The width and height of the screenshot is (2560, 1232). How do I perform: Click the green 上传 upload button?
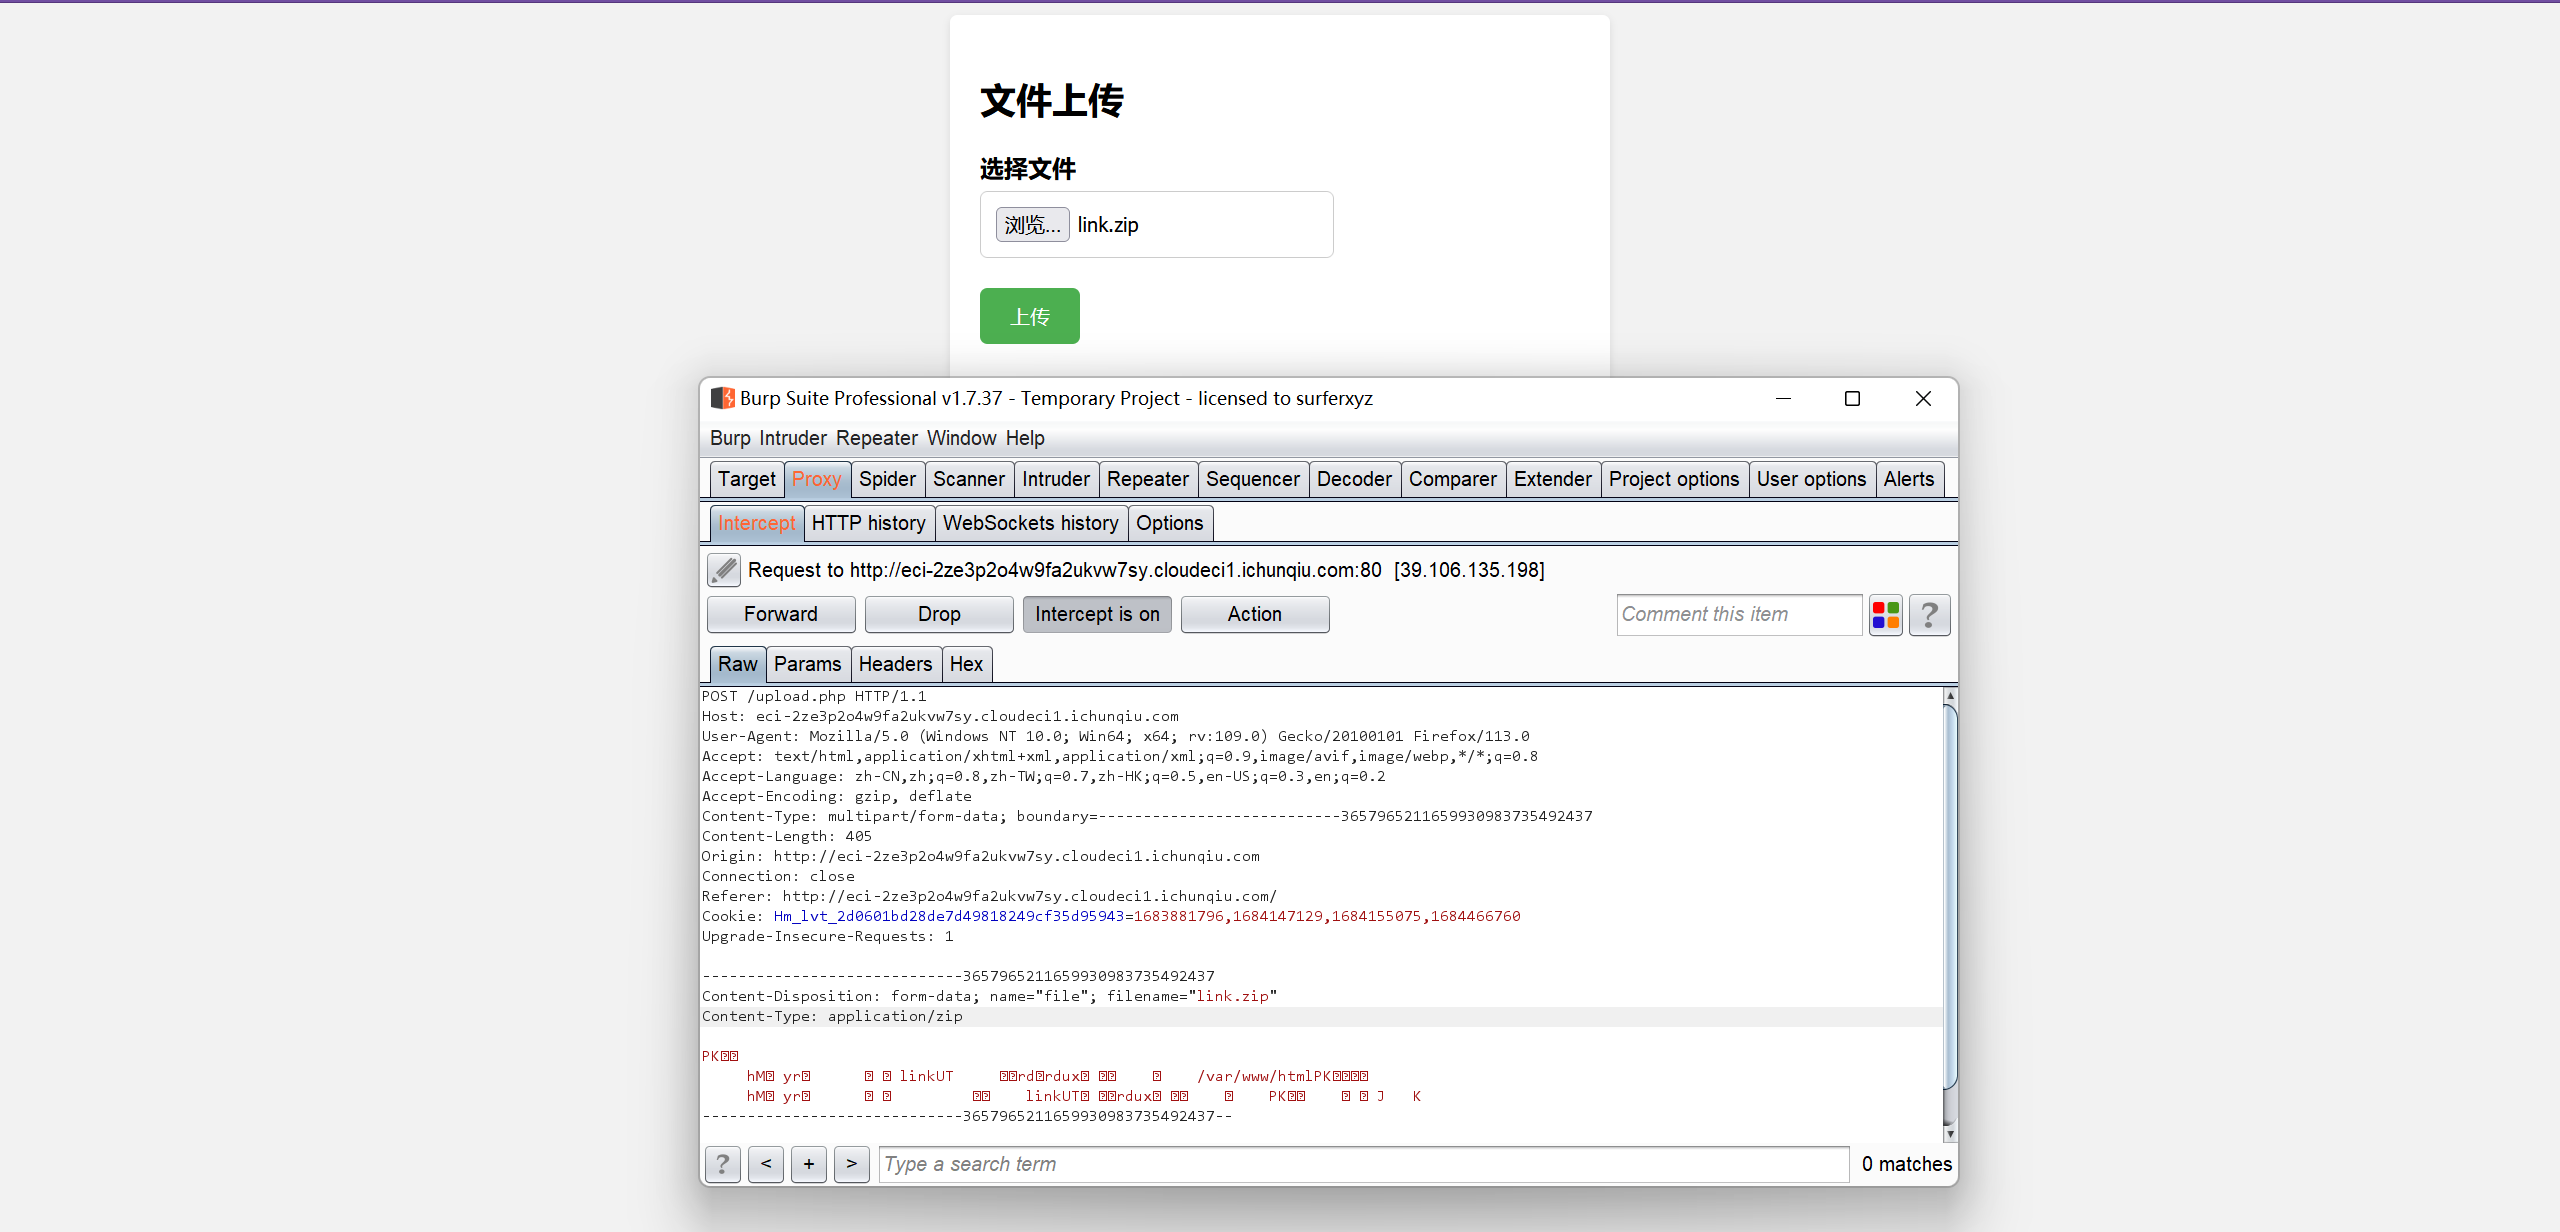[1029, 316]
